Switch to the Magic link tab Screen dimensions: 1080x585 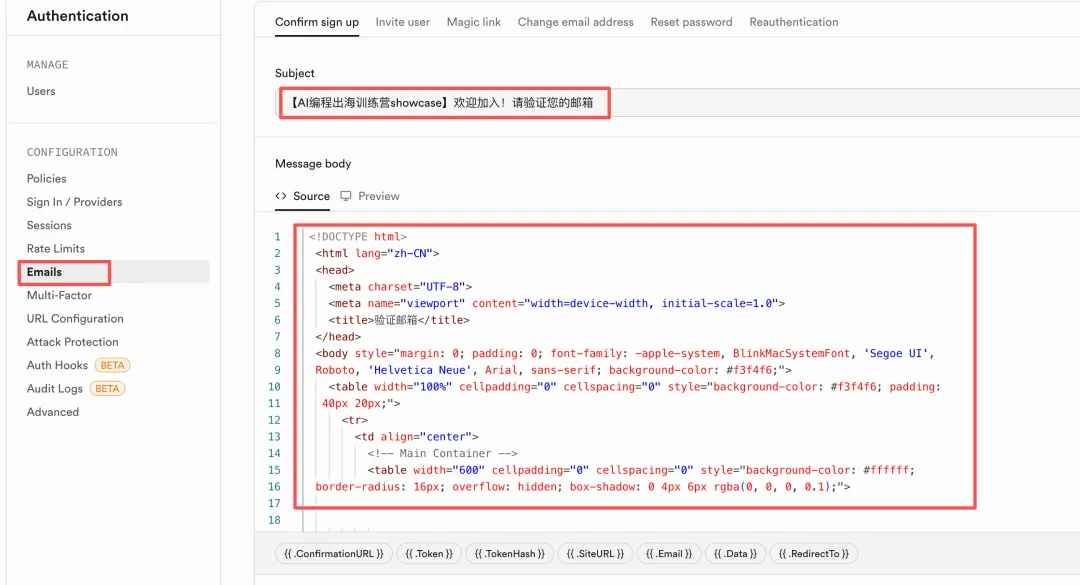pos(474,22)
